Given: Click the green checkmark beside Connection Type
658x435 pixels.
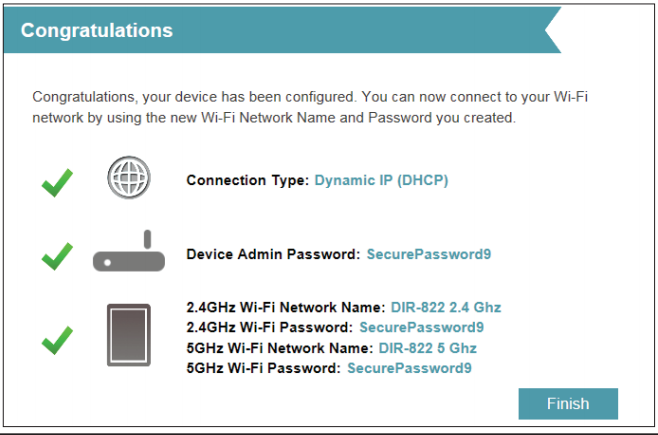Looking at the screenshot, I should 56,182.
